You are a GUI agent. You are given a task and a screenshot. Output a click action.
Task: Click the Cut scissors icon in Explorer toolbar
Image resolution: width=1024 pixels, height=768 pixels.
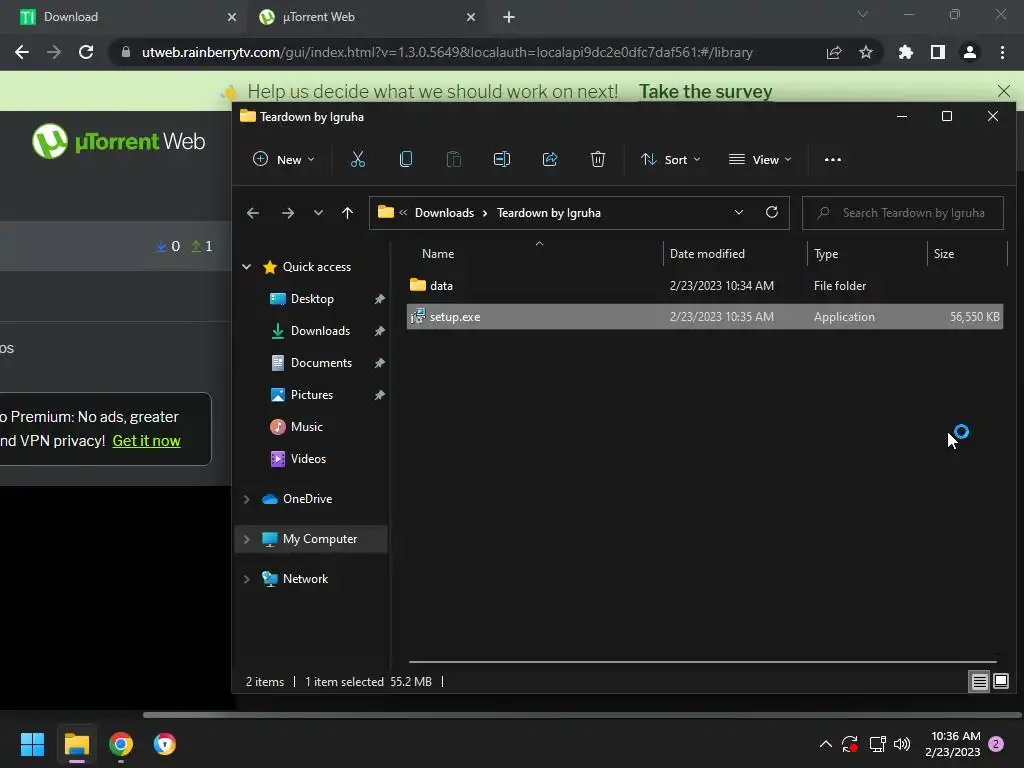pyautogui.click(x=358, y=159)
